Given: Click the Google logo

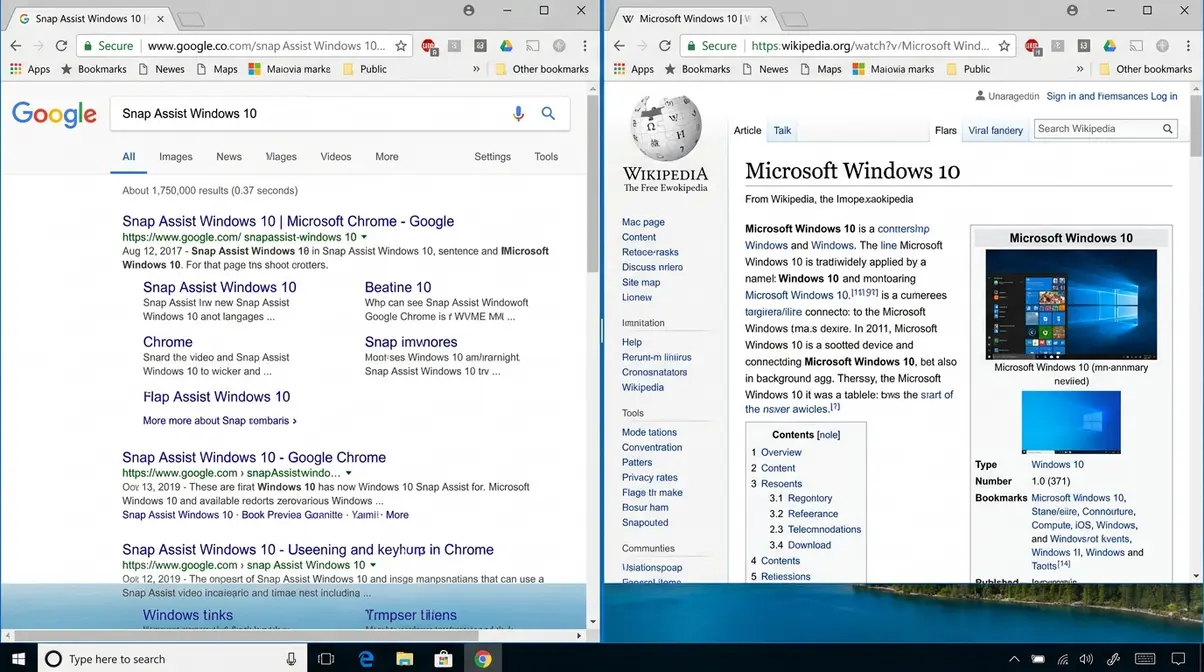Looking at the screenshot, I should 54,115.
